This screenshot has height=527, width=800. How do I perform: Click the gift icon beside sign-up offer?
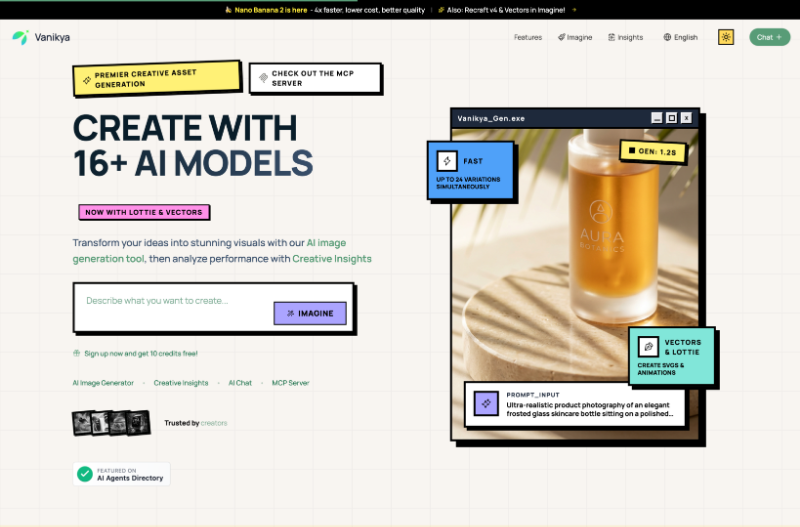[77, 353]
